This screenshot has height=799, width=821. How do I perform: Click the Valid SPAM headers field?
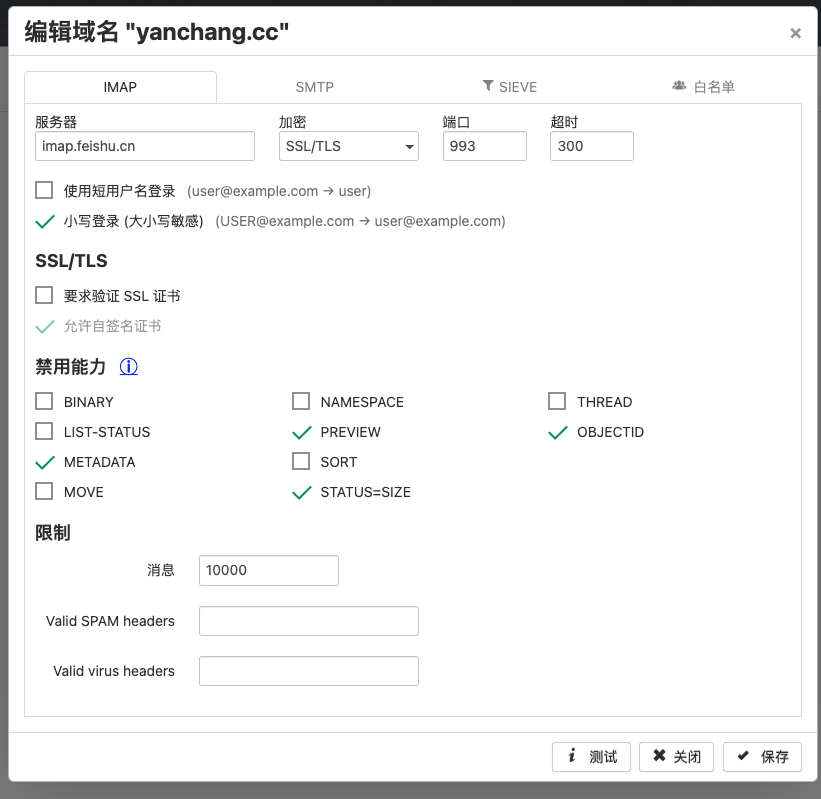point(308,621)
